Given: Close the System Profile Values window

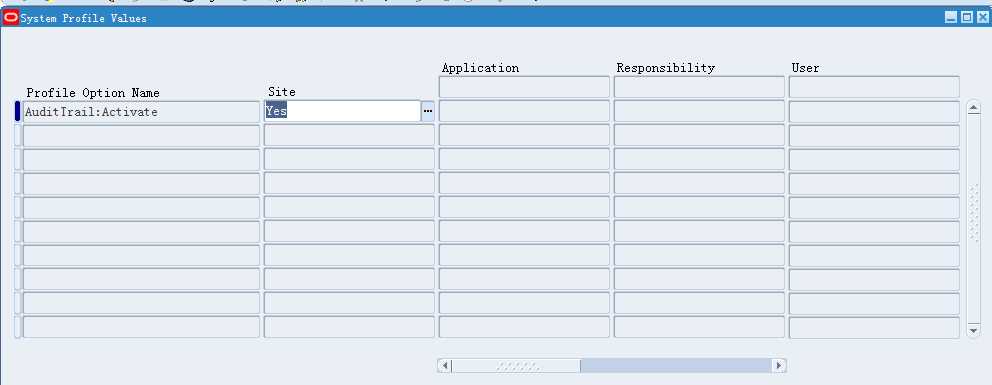Looking at the screenshot, I should 982,18.
